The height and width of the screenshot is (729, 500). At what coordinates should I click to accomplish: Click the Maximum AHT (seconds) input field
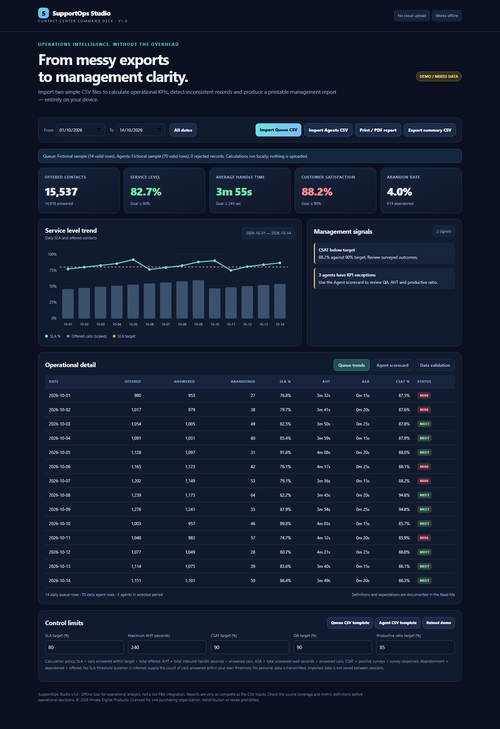(x=167, y=647)
